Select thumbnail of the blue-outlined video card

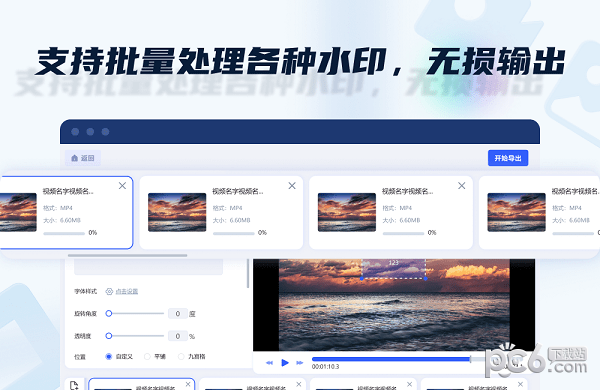pyautogui.click(x=18, y=212)
